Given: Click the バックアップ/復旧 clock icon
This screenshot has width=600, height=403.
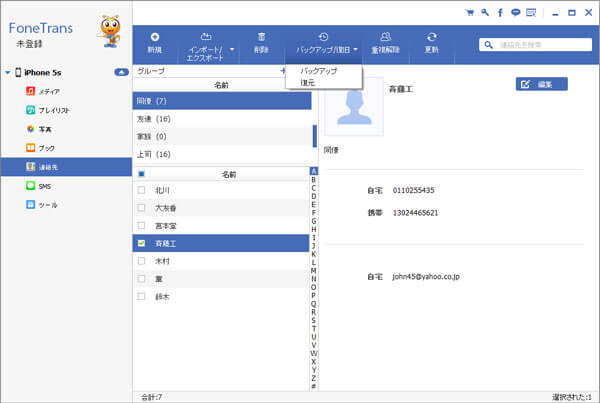Looking at the screenshot, I should tap(323, 37).
